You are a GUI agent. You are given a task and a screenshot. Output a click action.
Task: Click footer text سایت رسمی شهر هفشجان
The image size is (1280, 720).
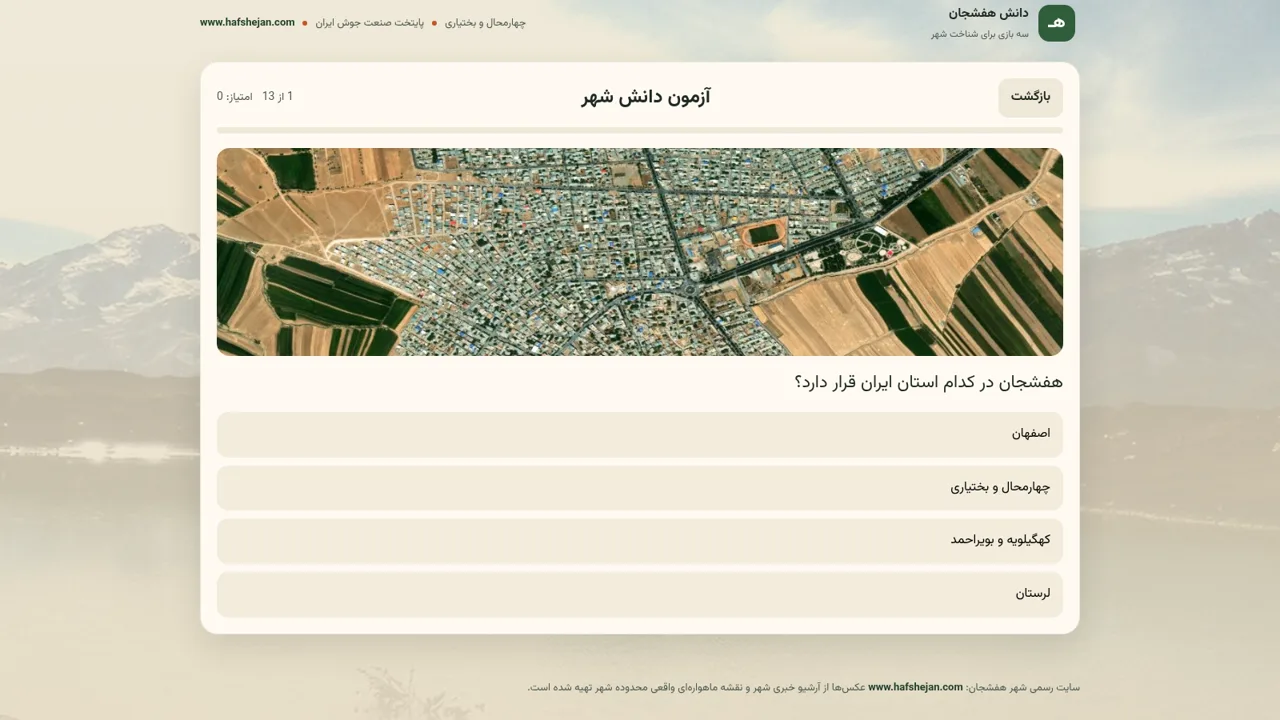coord(1022,687)
